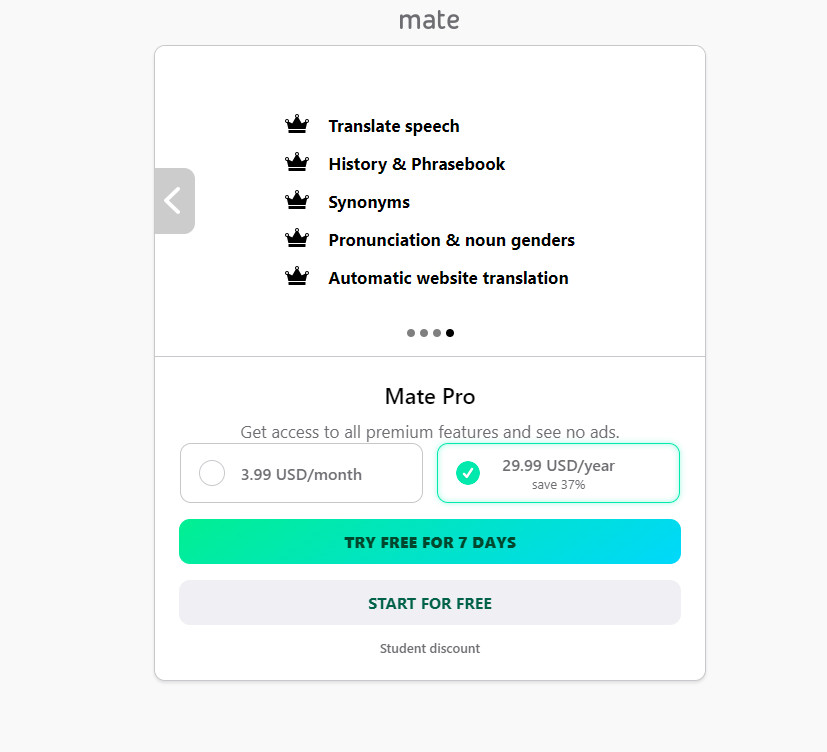Click crown icon beside Automatic website translation
Screen dimensions: 827x752
pos(296,277)
